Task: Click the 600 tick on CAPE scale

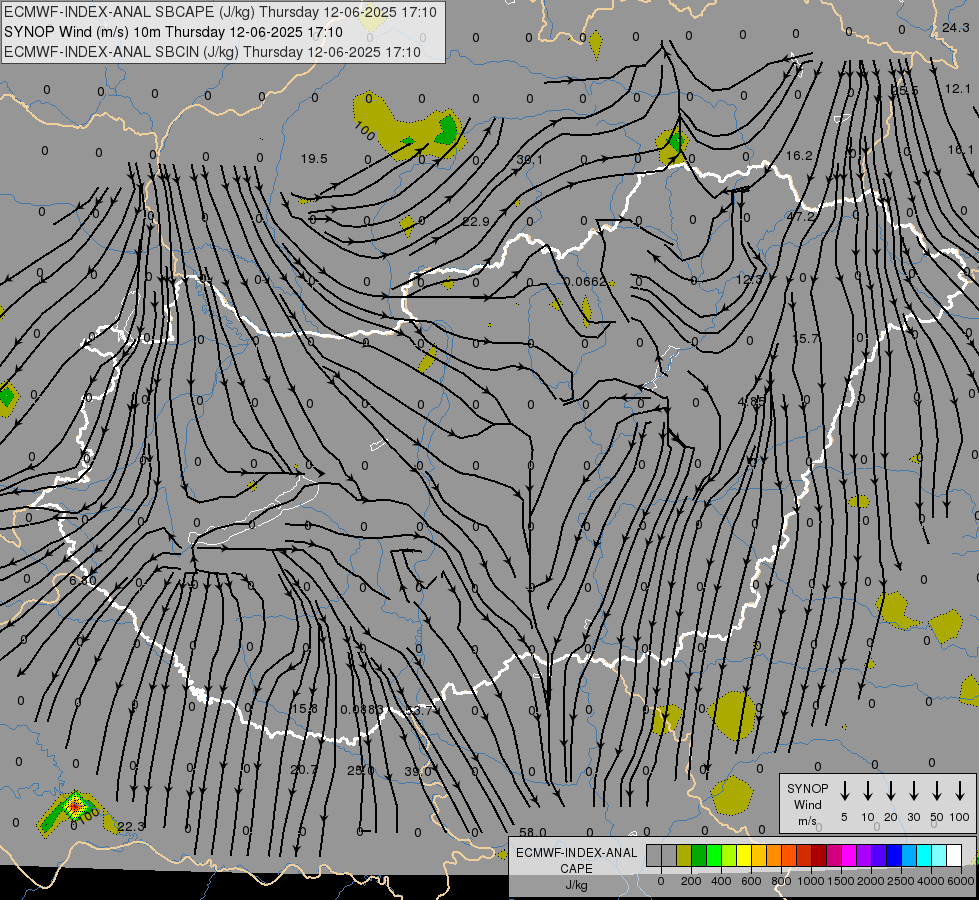Action: point(751,881)
